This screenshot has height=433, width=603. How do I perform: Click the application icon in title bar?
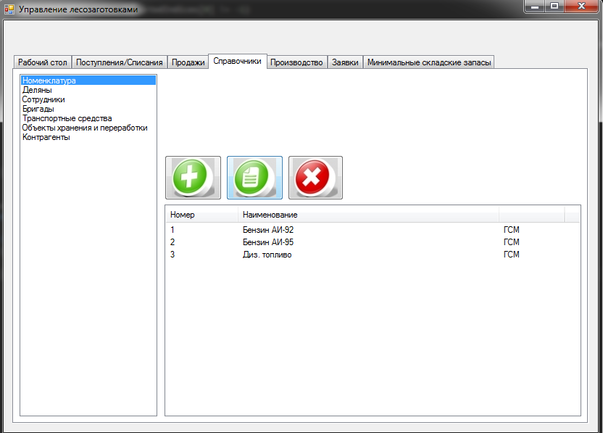point(9,8)
